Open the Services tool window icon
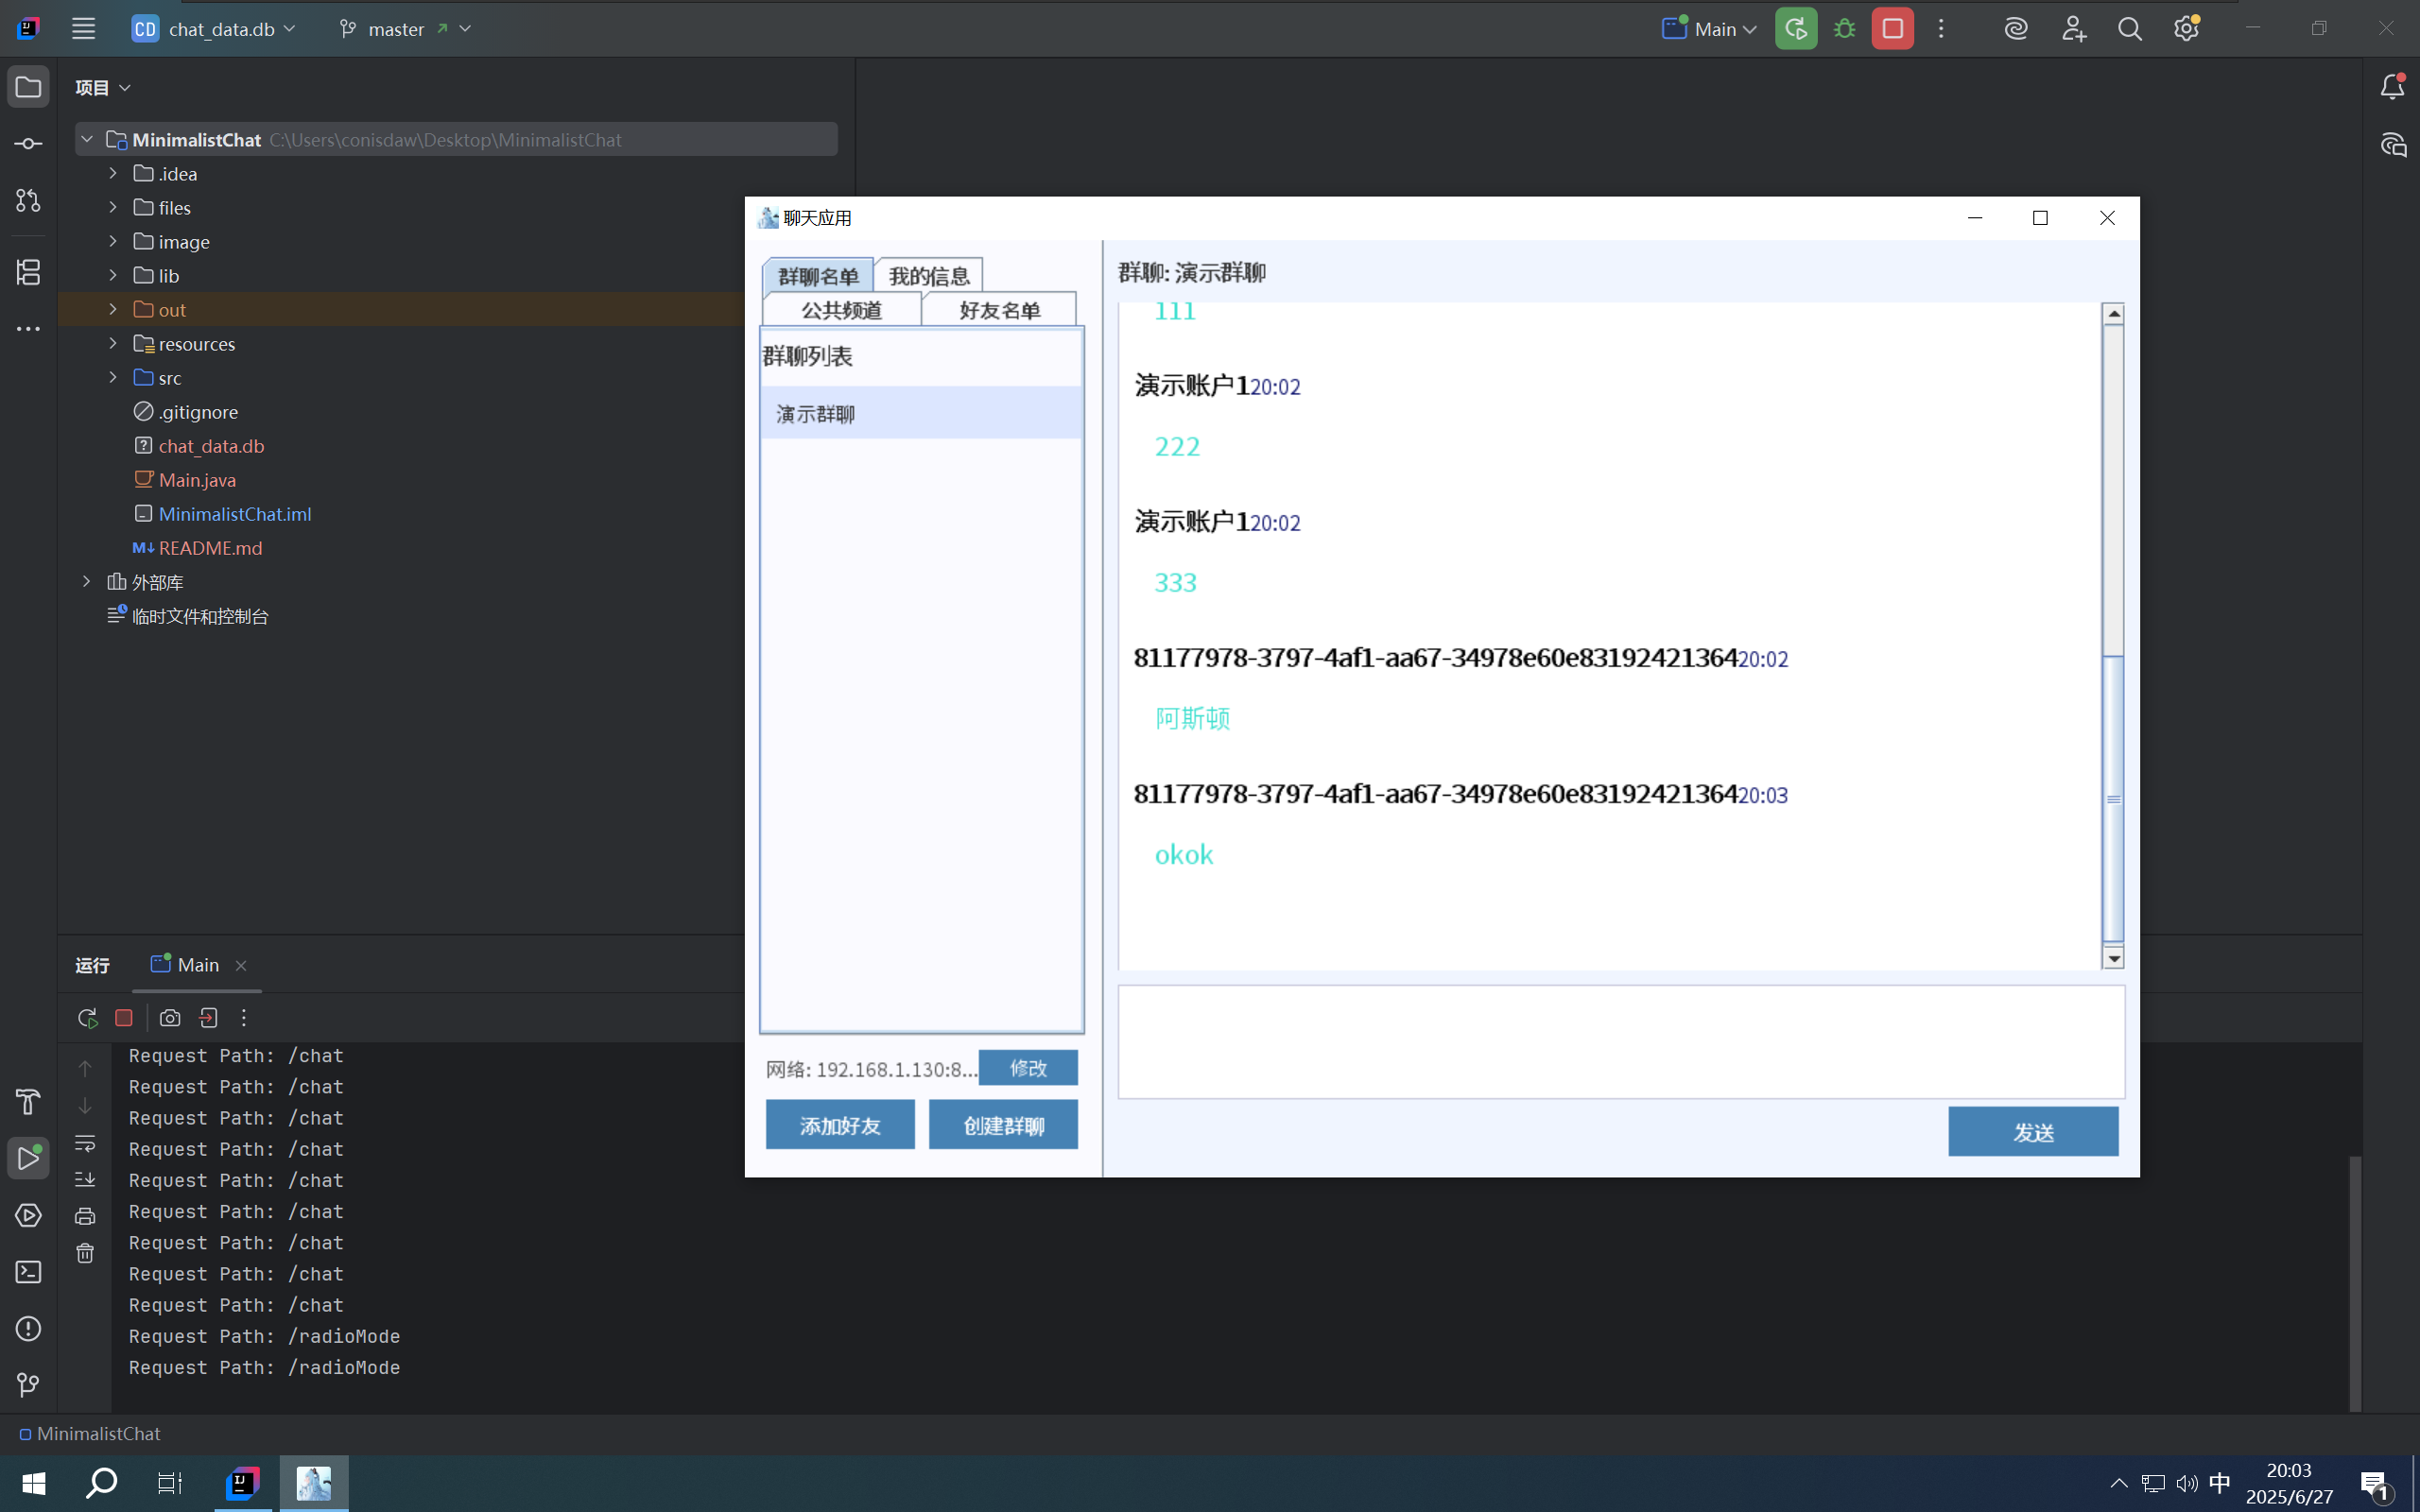 click(x=28, y=1216)
